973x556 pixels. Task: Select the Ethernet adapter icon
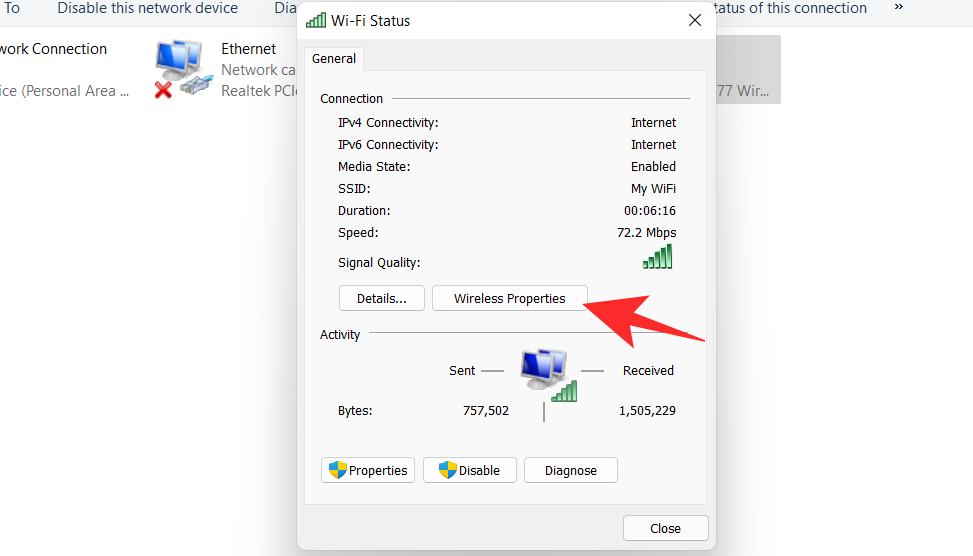pyautogui.click(x=183, y=69)
